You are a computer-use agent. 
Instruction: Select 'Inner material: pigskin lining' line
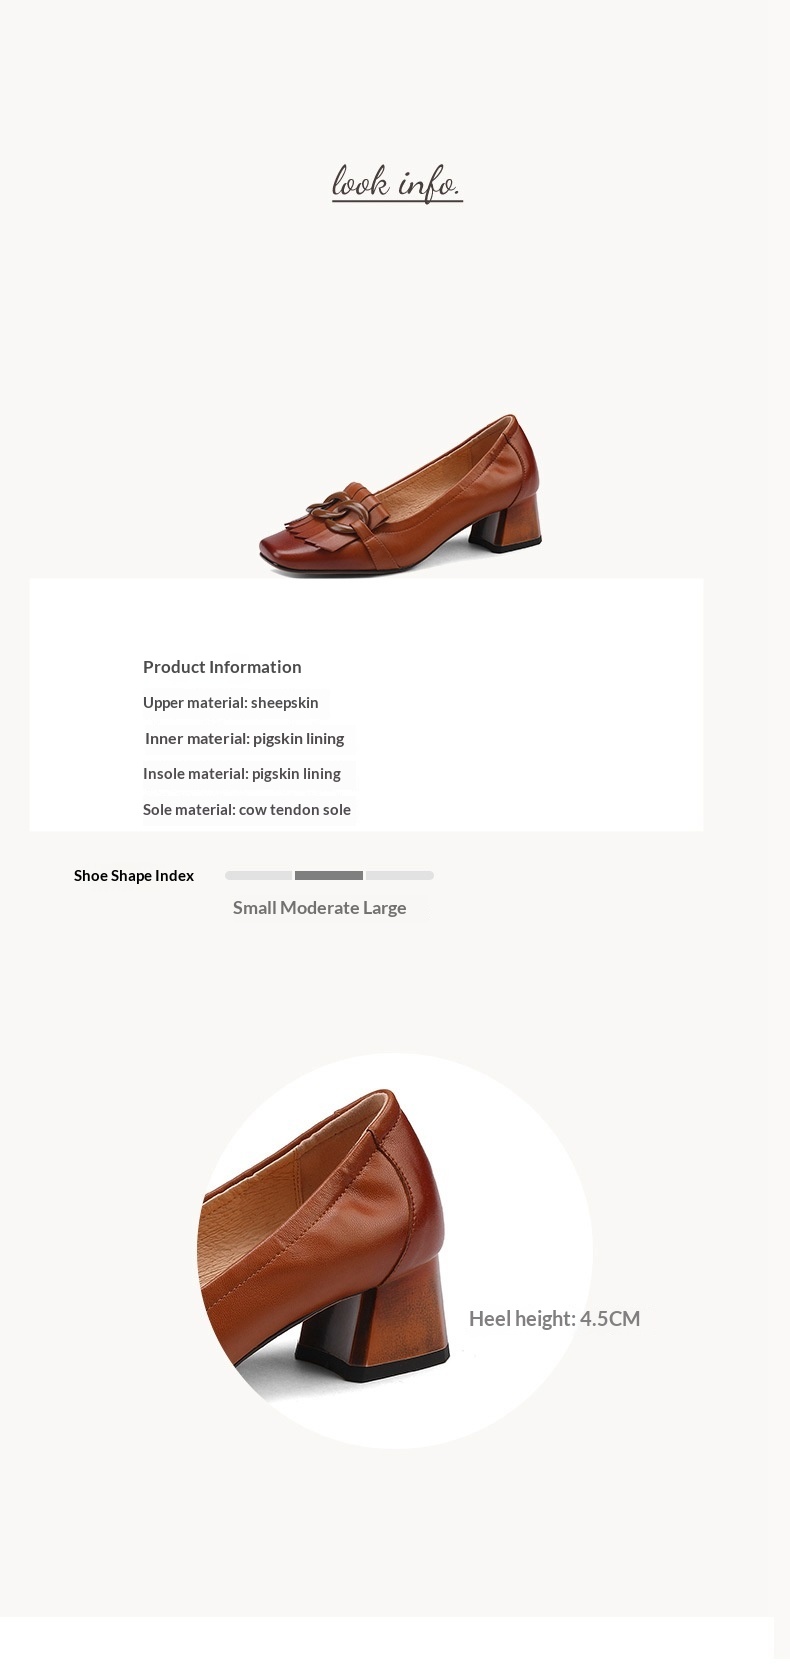tap(244, 739)
